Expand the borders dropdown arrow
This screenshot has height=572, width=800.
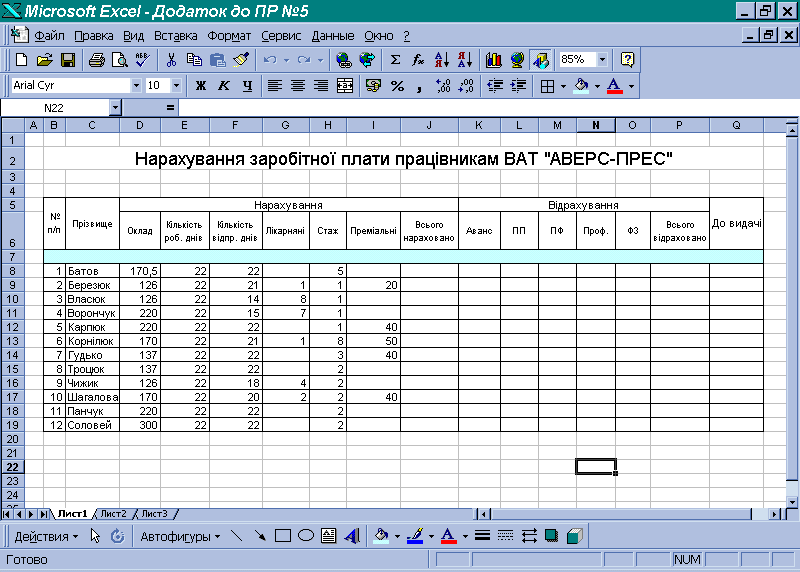(563, 86)
